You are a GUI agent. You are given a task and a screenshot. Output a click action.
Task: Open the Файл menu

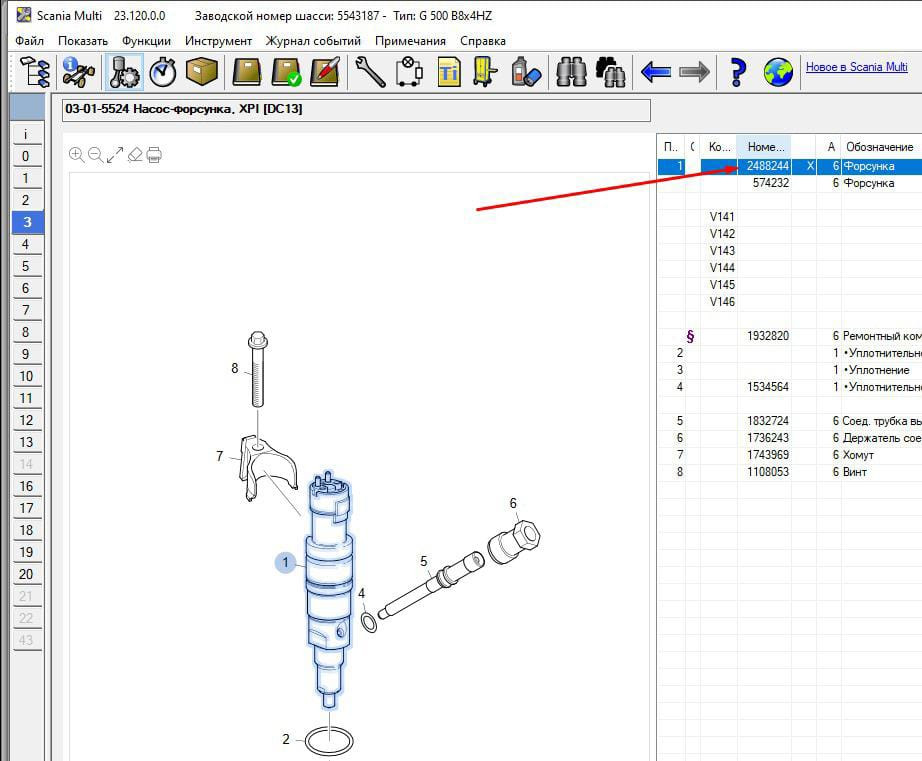point(30,41)
